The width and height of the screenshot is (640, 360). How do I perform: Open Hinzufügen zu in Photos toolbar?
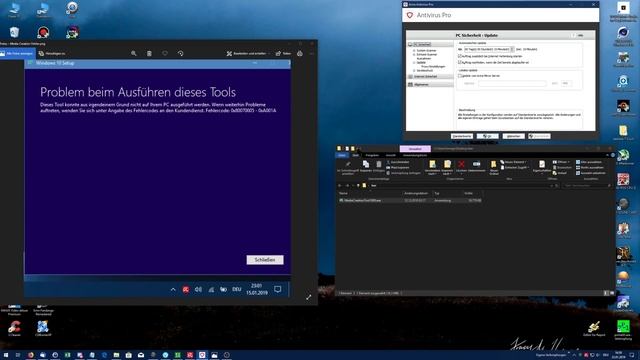pos(52,53)
